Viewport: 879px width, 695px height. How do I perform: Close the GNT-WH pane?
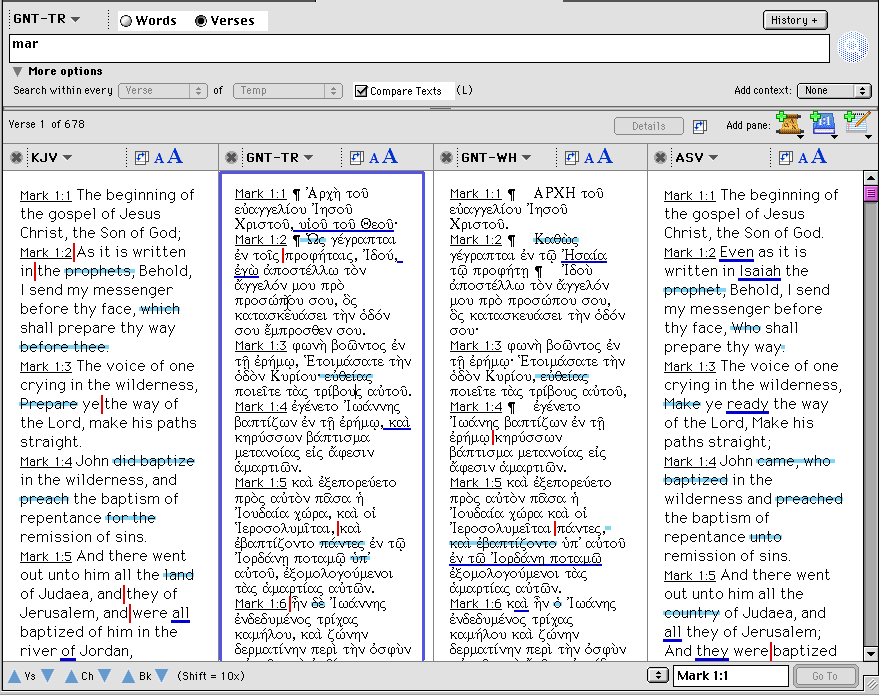click(x=445, y=157)
